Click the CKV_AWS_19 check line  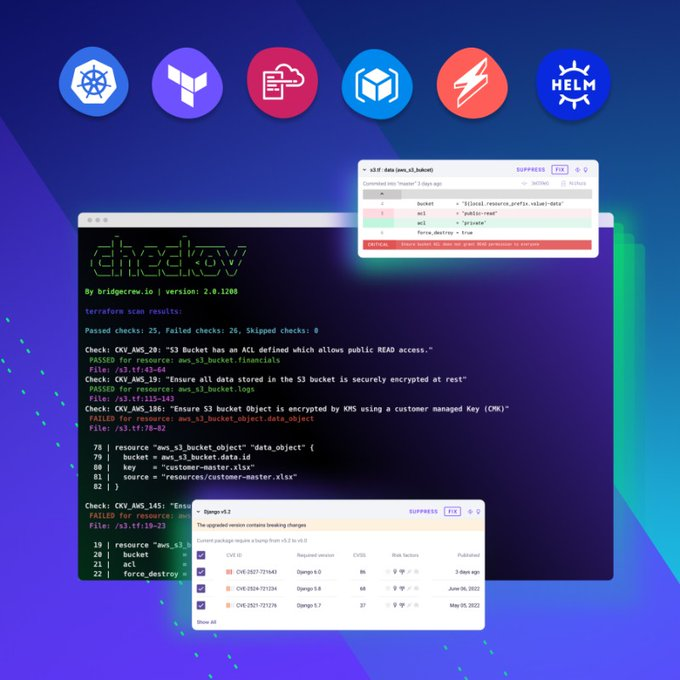tap(276, 379)
